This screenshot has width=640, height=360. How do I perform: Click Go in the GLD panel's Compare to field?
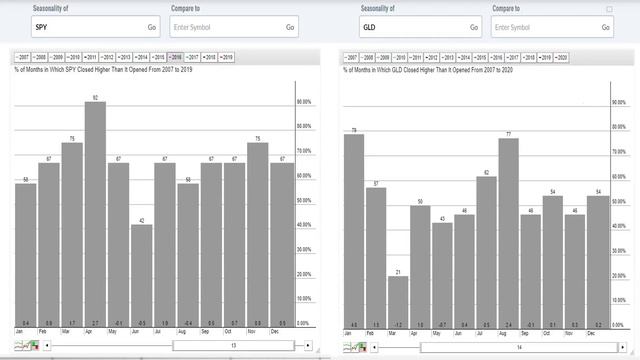(x=605, y=27)
